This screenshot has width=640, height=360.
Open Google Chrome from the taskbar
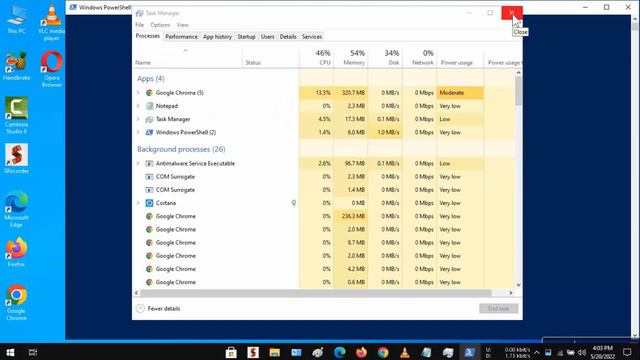[x=382, y=352]
